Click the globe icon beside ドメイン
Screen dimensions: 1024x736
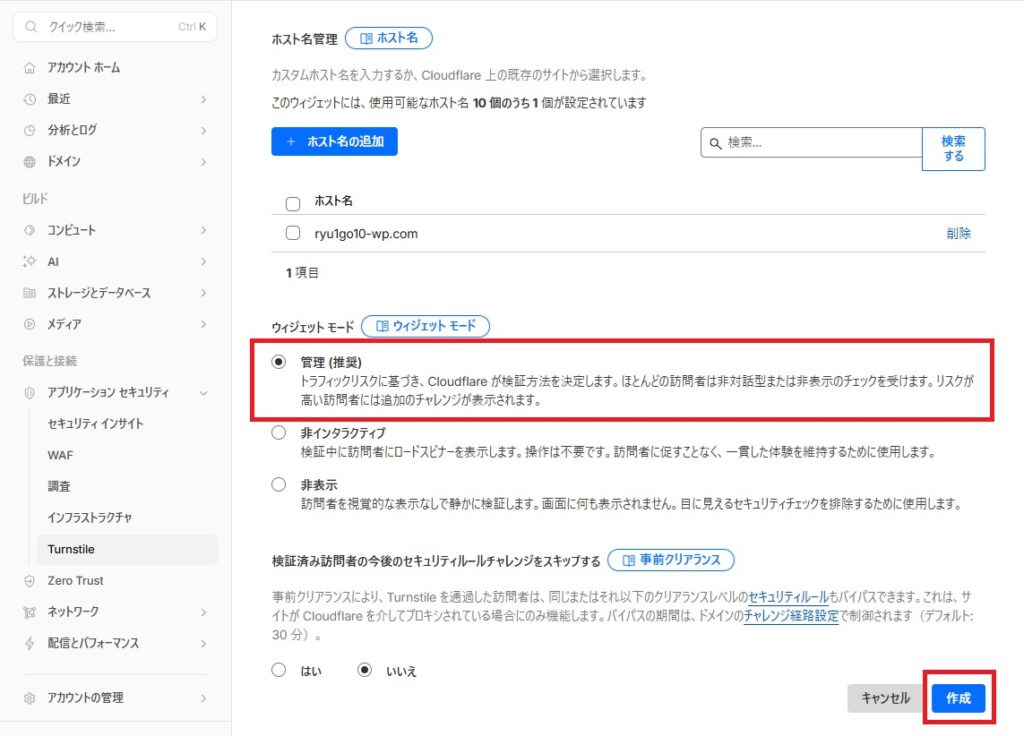pos(29,161)
